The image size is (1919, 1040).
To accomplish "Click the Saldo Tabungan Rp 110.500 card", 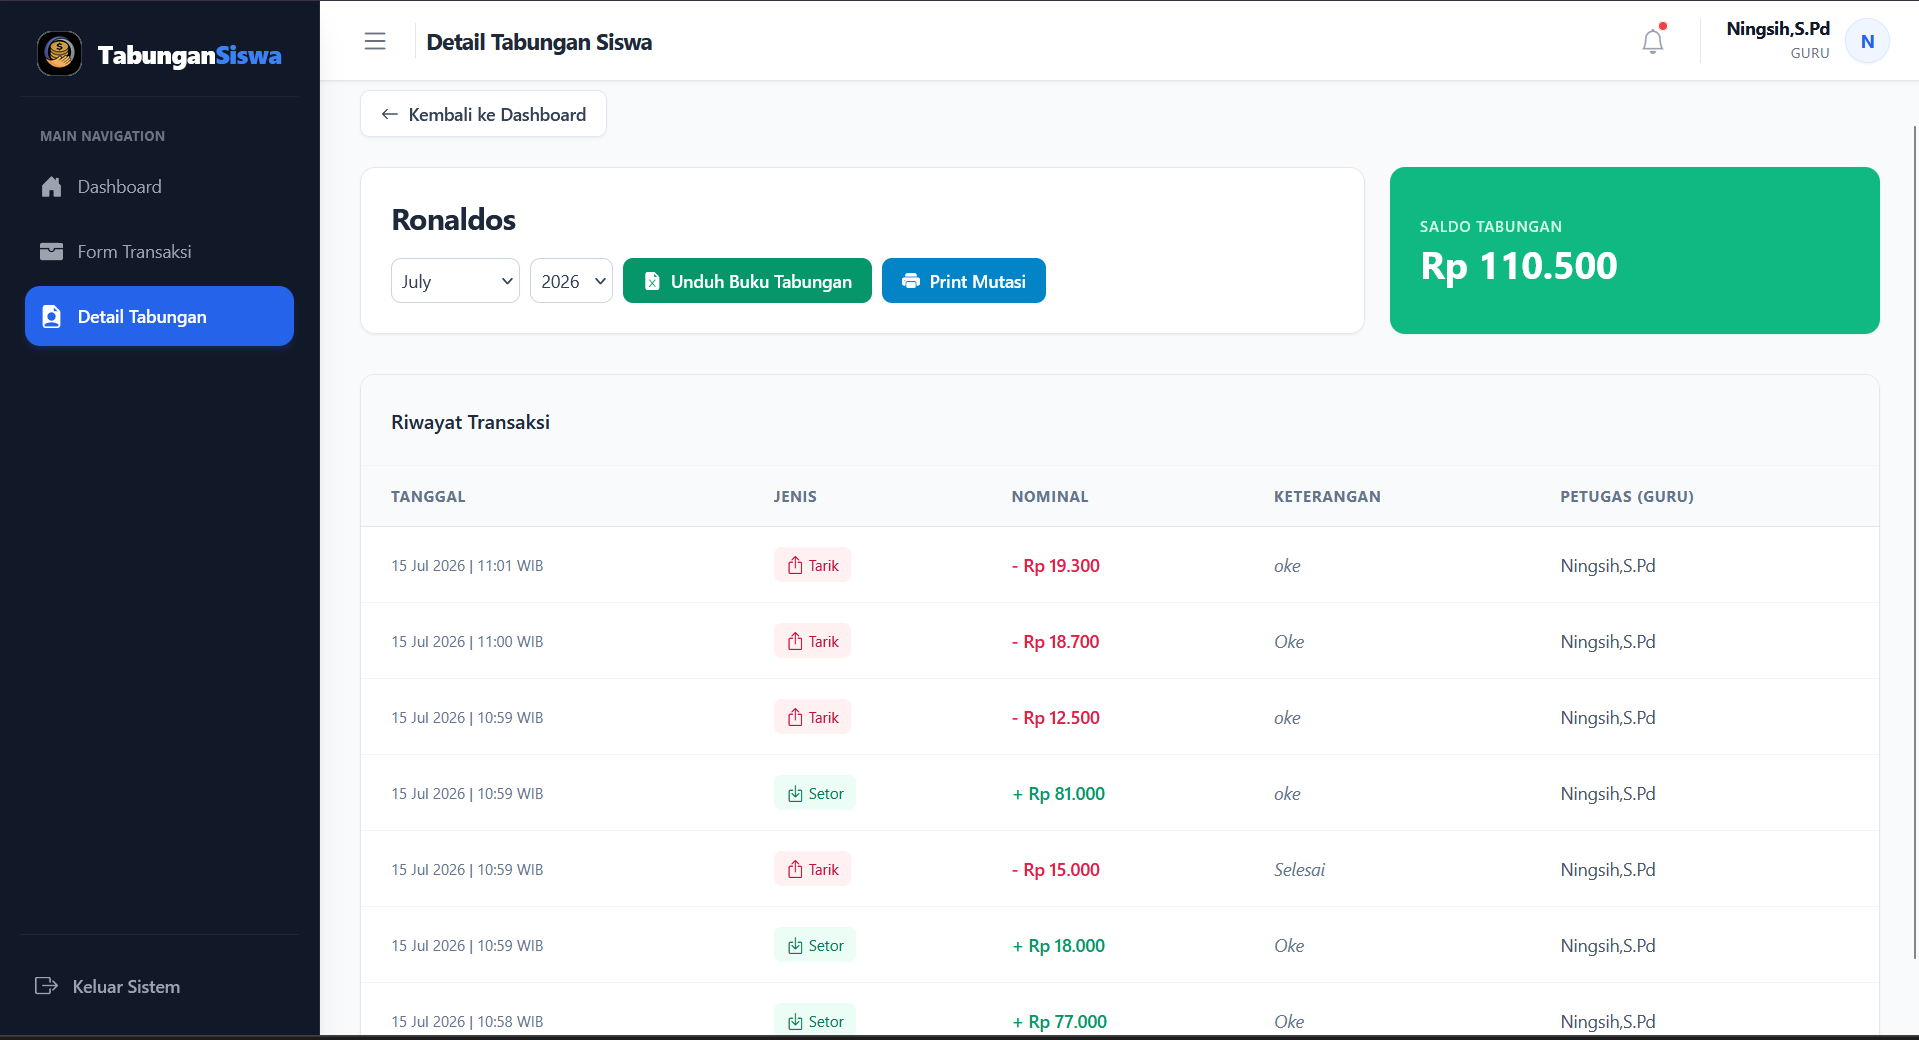I will point(1635,250).
